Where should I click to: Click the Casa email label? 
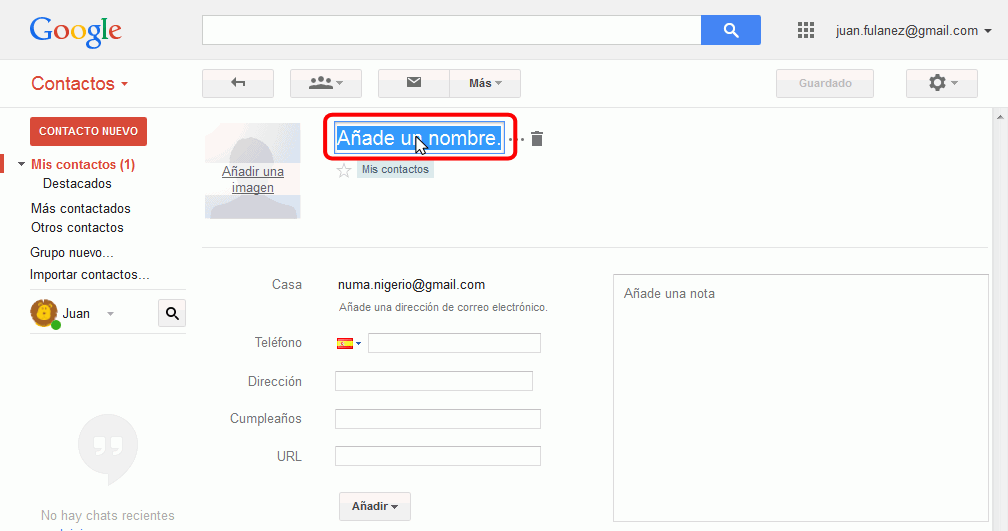tap(287, 285)
